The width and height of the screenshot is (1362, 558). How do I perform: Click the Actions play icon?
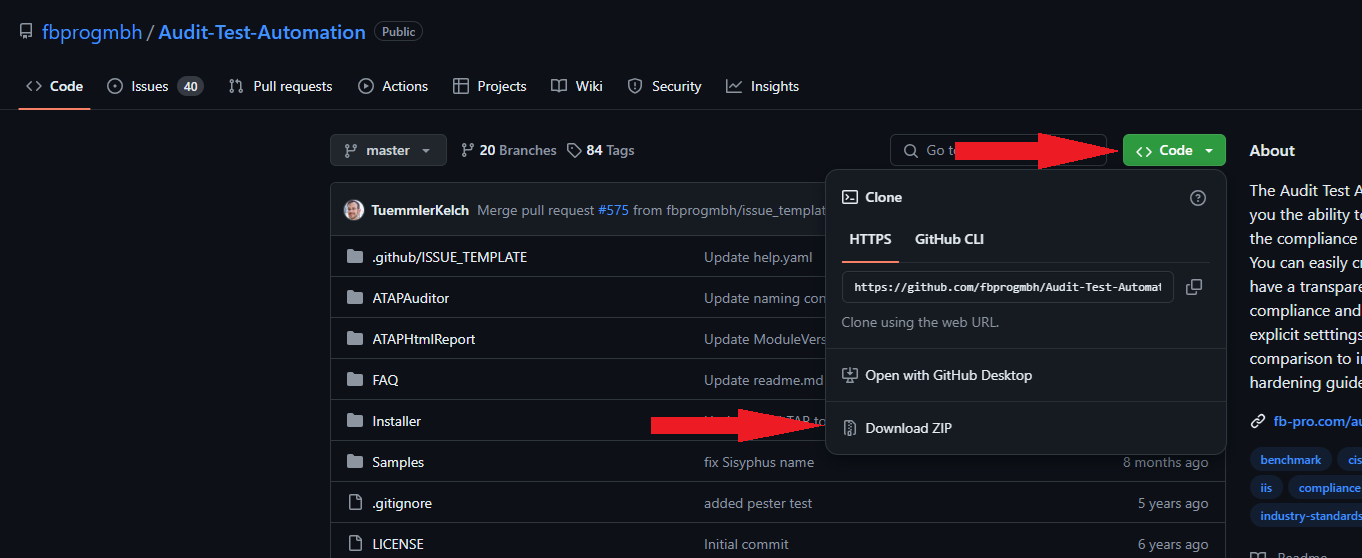tap(366, 86)
